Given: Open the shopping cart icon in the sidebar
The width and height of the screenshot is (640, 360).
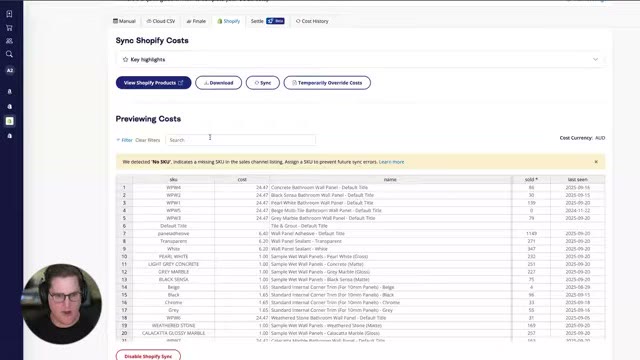Looking at the screenshot, I should click(9, 28).
